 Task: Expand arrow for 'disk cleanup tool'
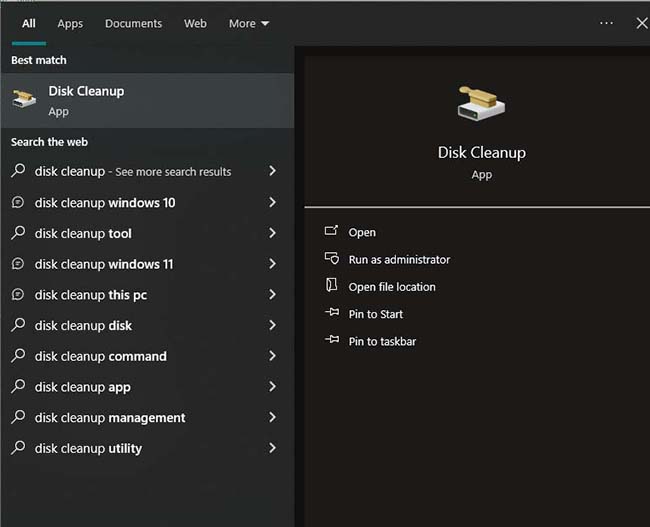[x=272, y=233]
